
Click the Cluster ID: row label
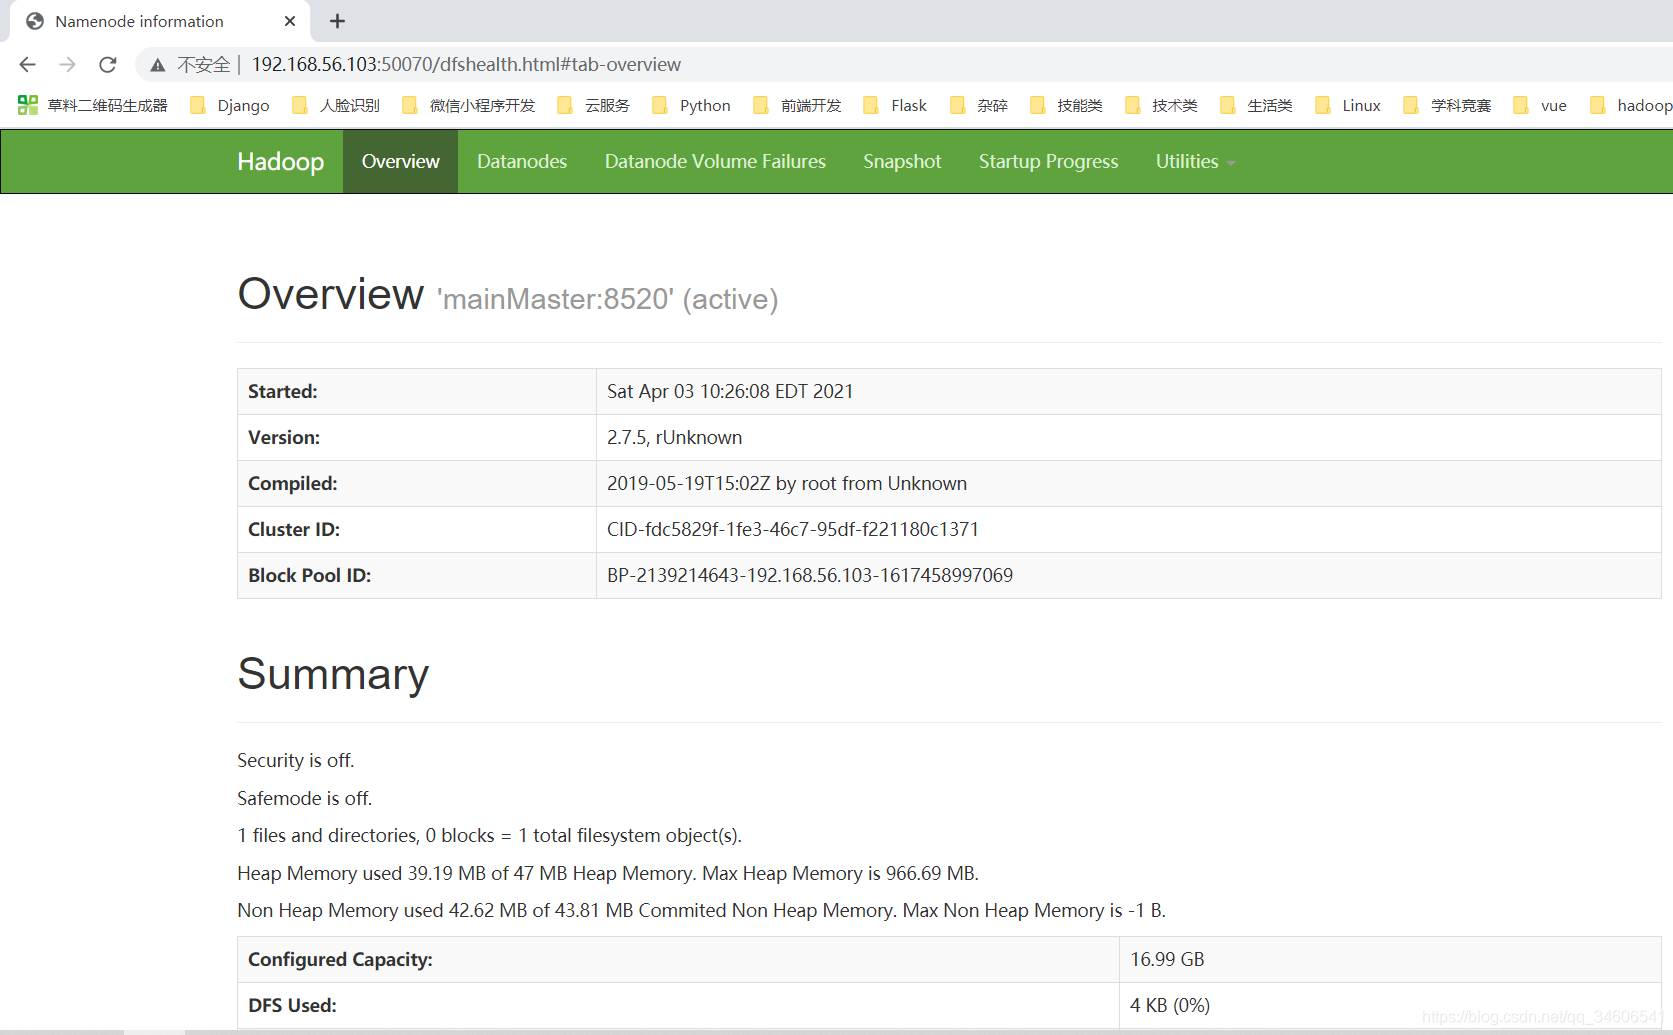(294, 529)
